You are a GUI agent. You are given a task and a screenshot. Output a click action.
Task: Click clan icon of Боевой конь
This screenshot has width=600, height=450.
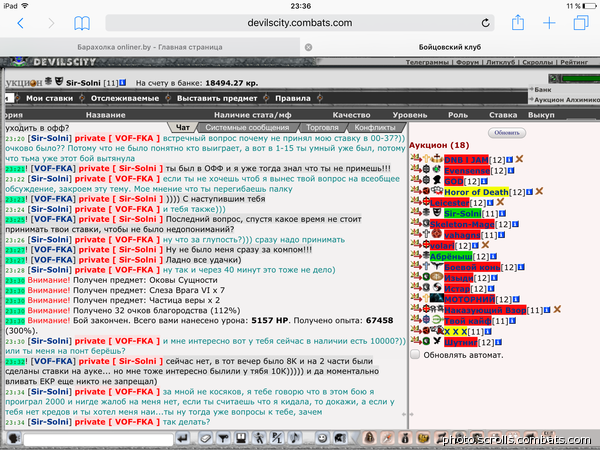[x=437, y=266]
